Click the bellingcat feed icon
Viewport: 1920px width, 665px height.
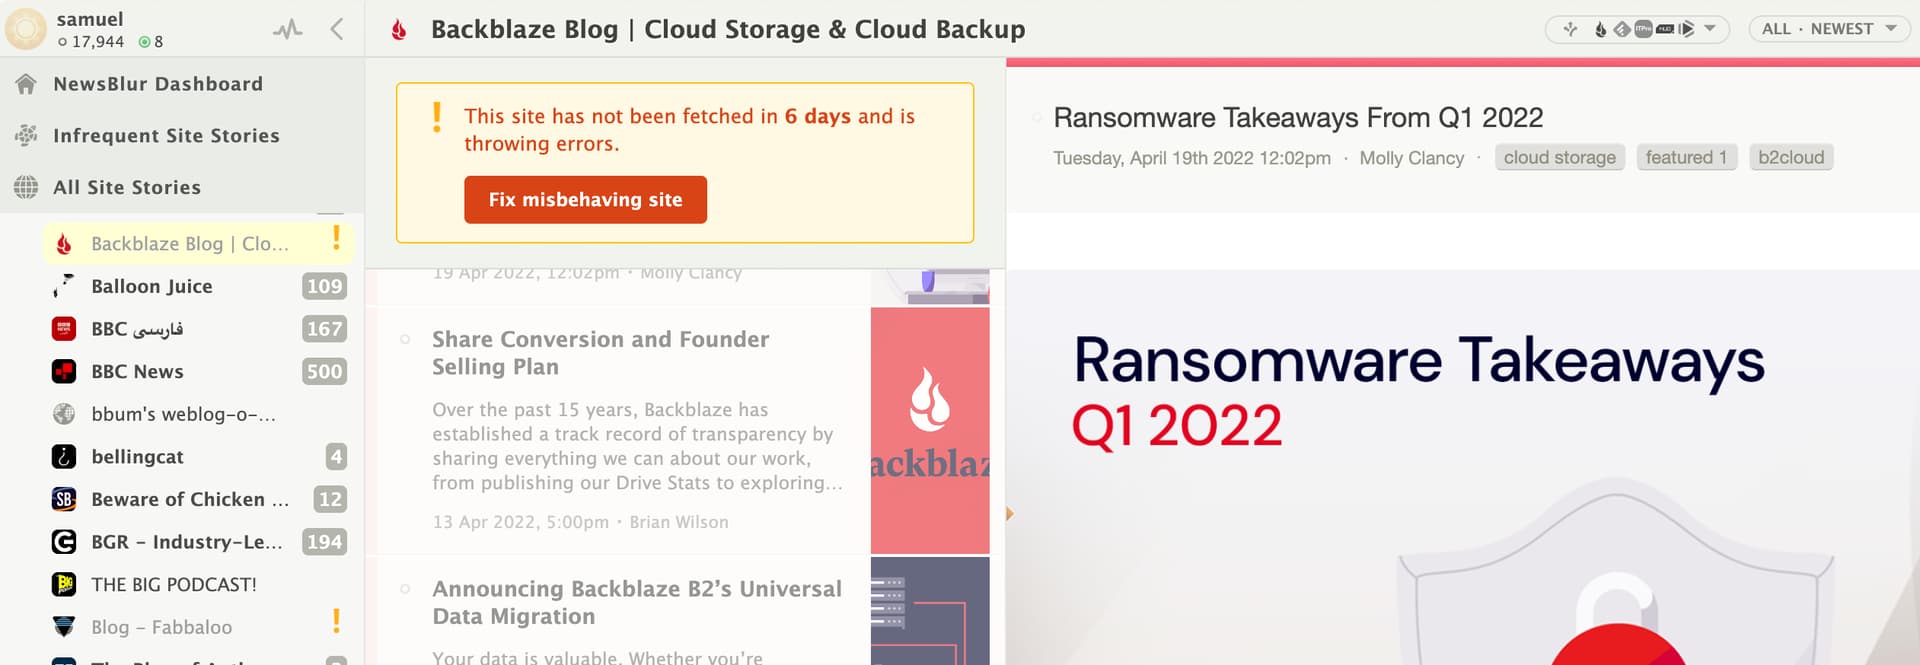64,457
